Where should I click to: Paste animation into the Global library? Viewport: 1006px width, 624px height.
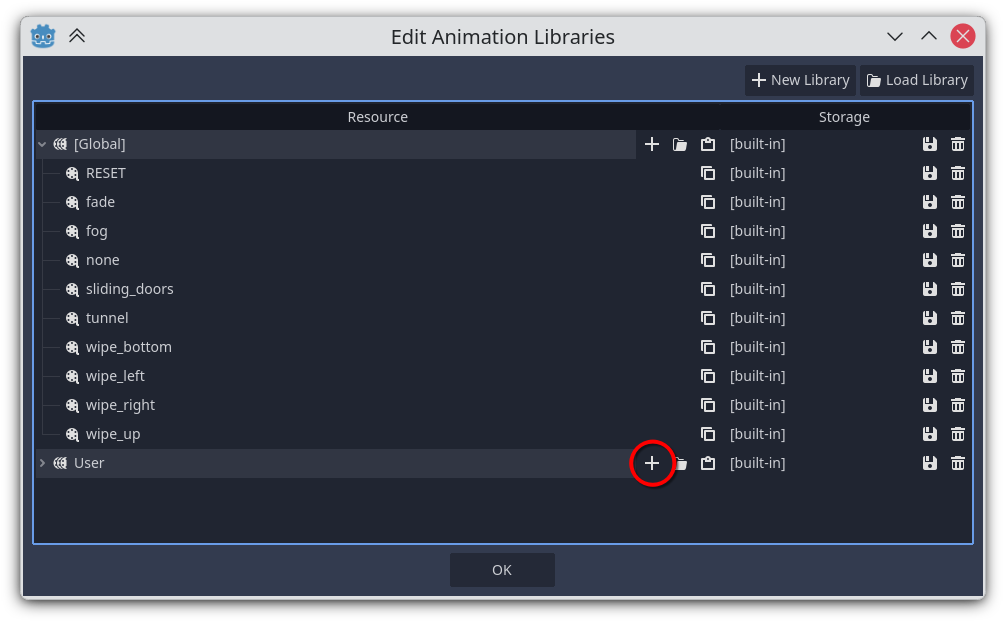708,144
